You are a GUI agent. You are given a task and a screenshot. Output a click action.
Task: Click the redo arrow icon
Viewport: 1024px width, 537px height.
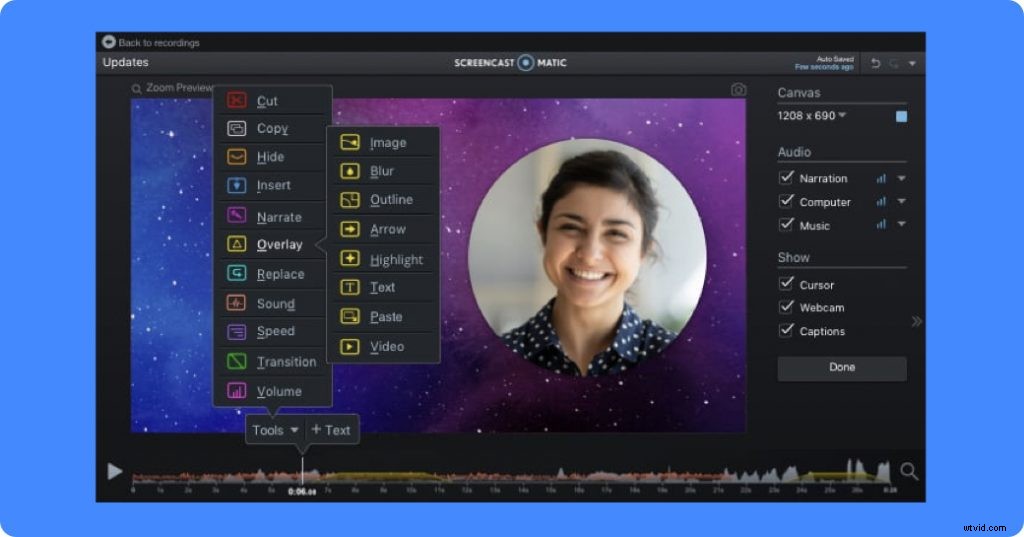[x=894, y=63]
